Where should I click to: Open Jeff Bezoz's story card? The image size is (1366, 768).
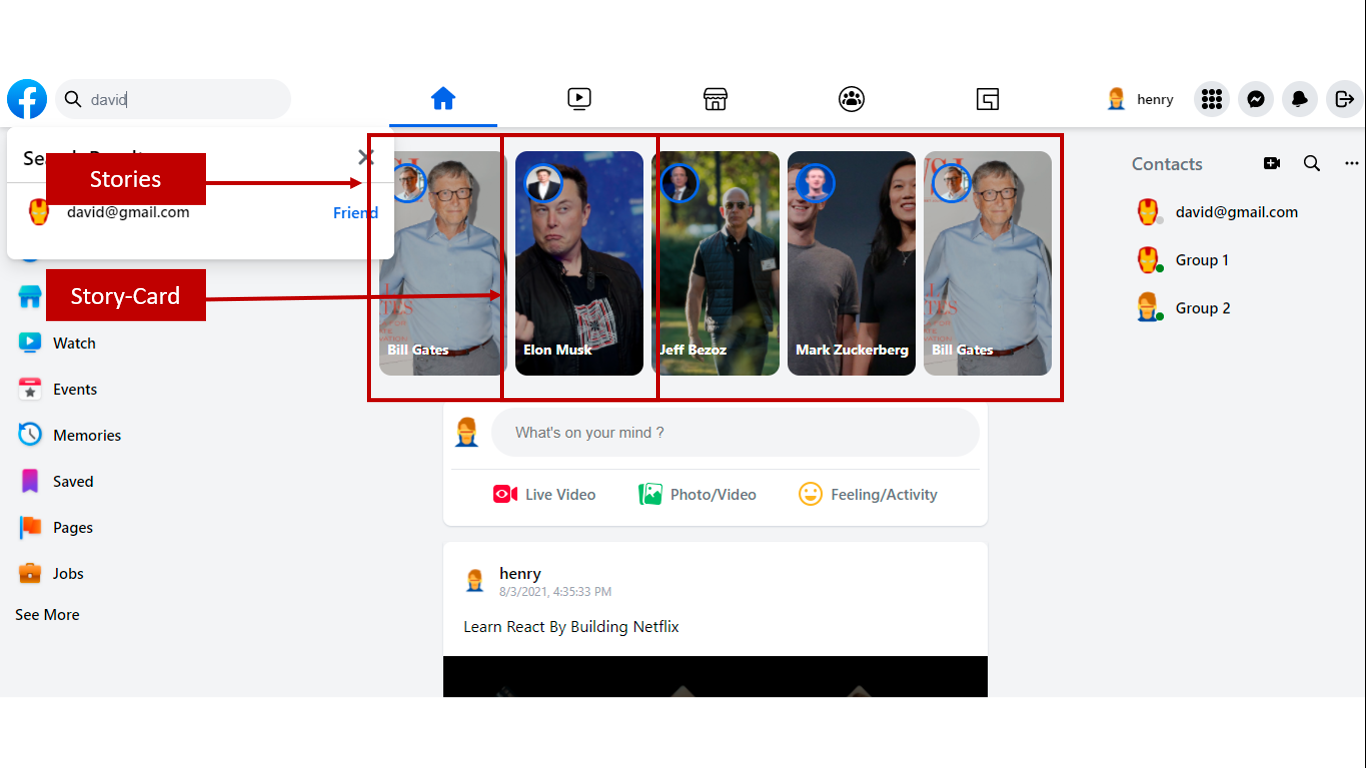tap(715, 263)
